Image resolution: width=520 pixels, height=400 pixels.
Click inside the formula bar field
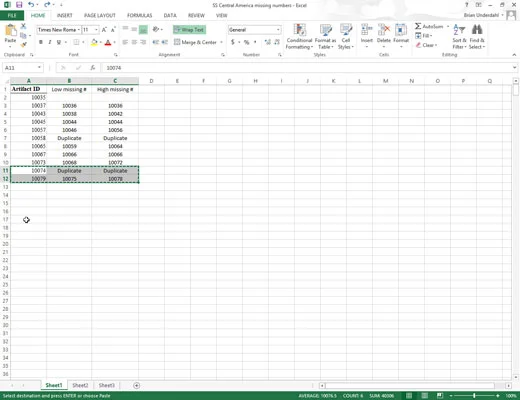click(x=307, y=68)
